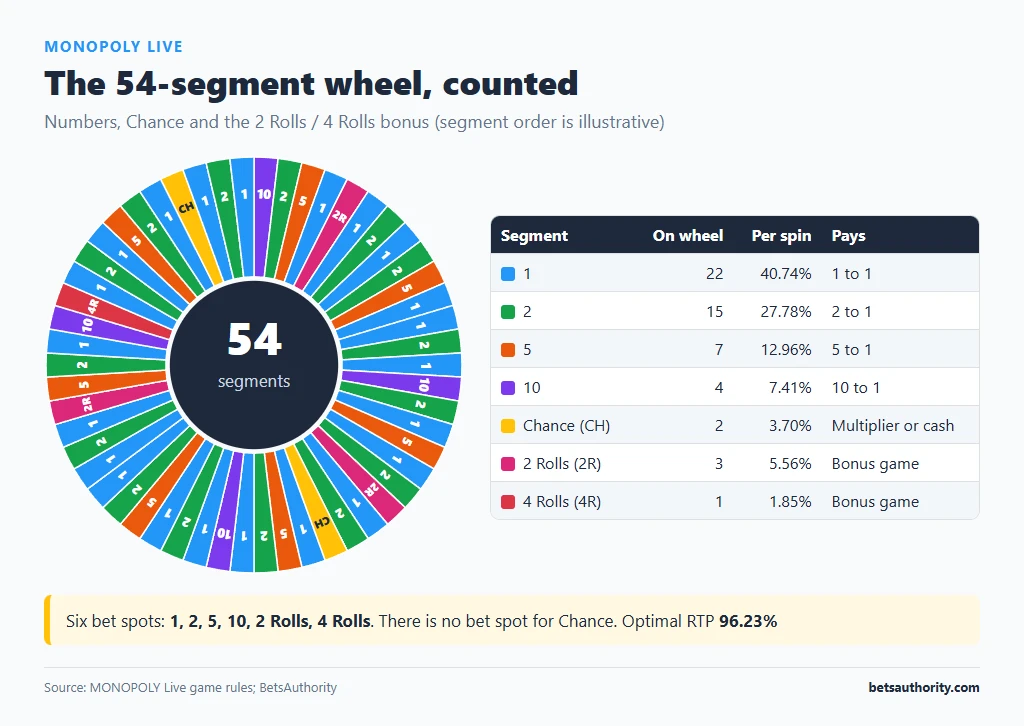Click the '2 to 1' payout cell
Screen dimensions: 1024x726
coord(852,311)
